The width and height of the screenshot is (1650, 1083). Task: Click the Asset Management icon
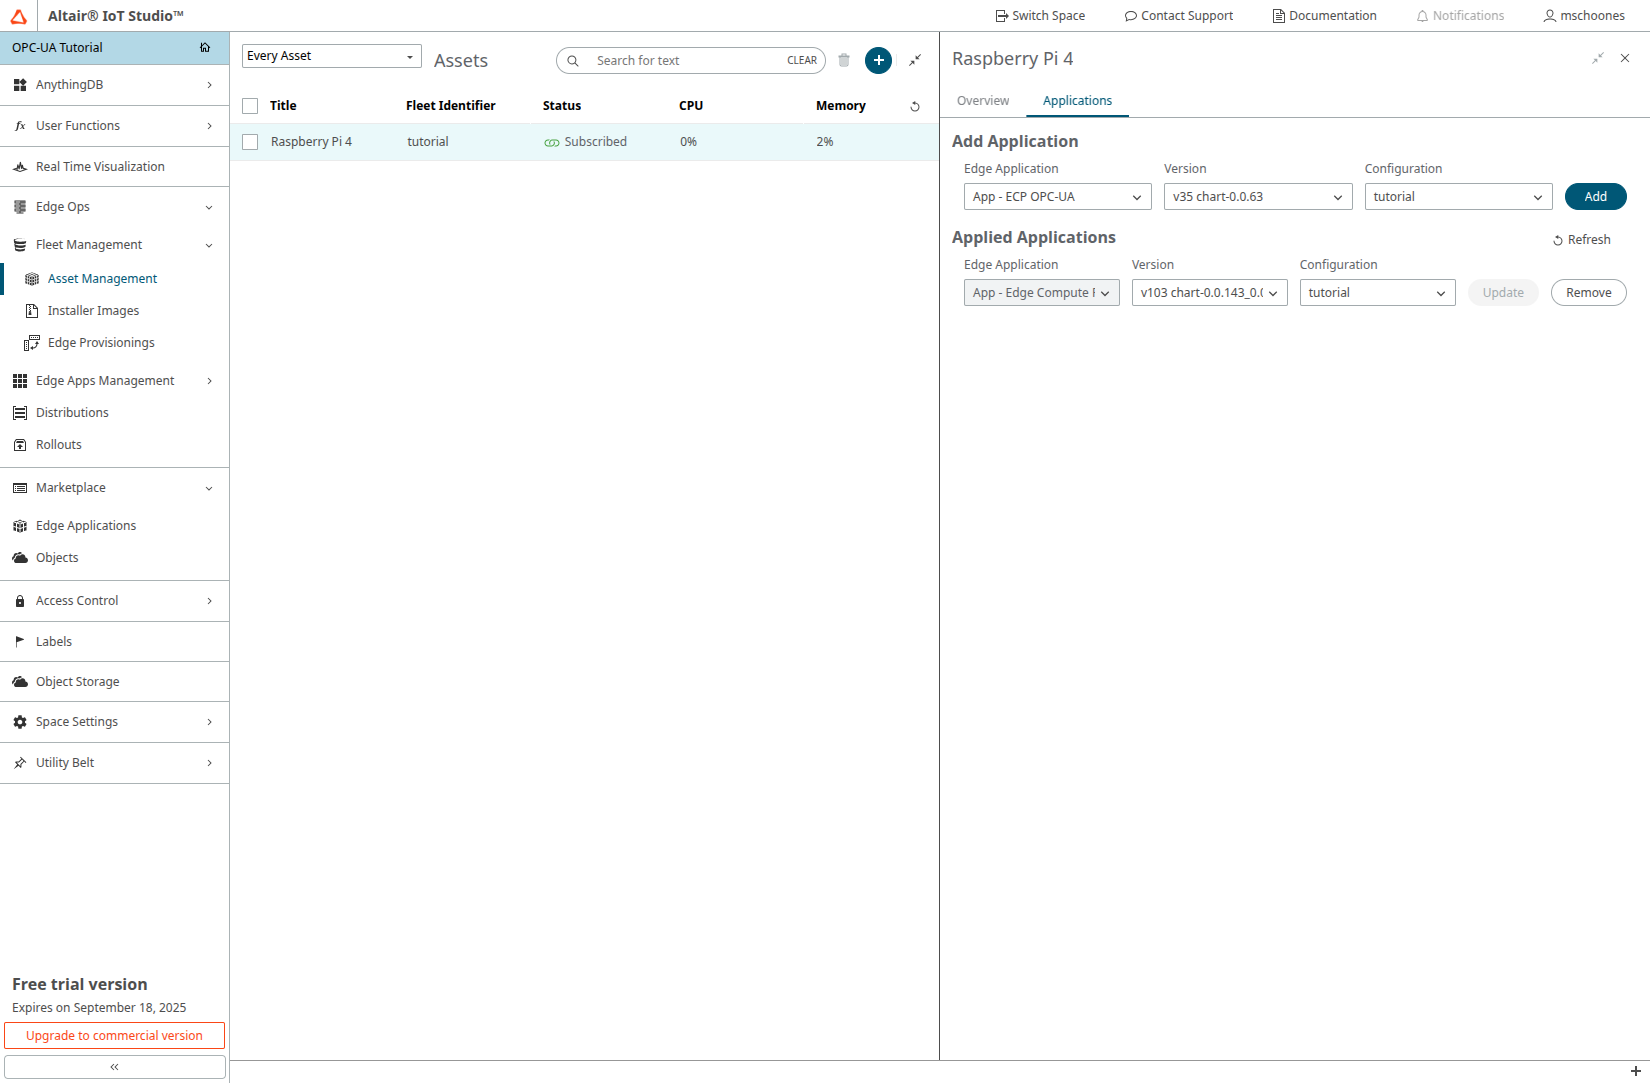(x=32, y=279)
